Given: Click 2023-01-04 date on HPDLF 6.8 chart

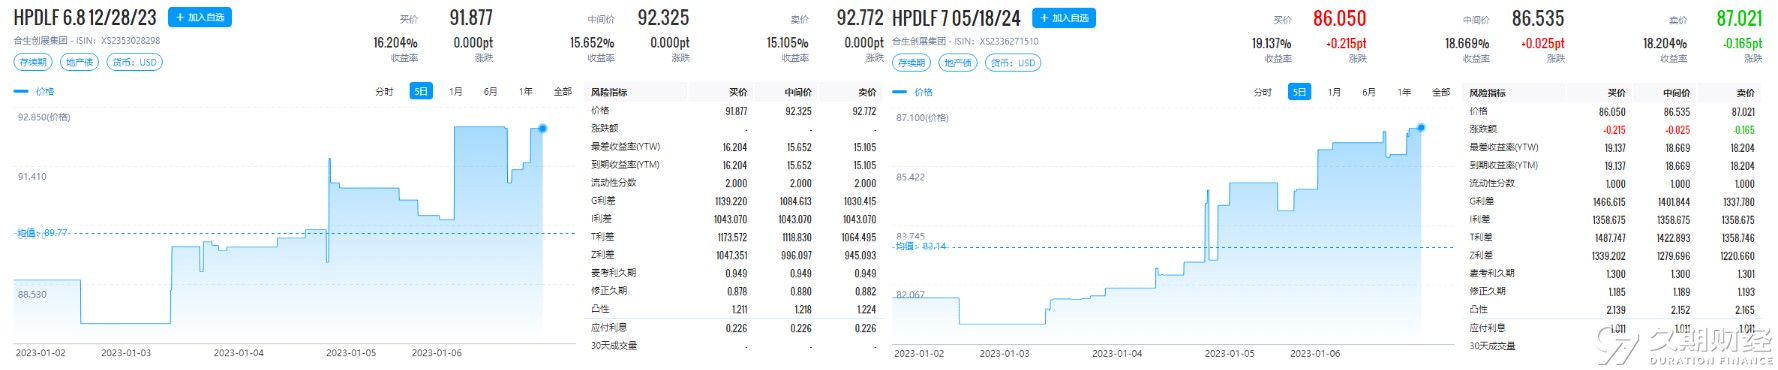Looking at the screenshot, I should 239,353.
